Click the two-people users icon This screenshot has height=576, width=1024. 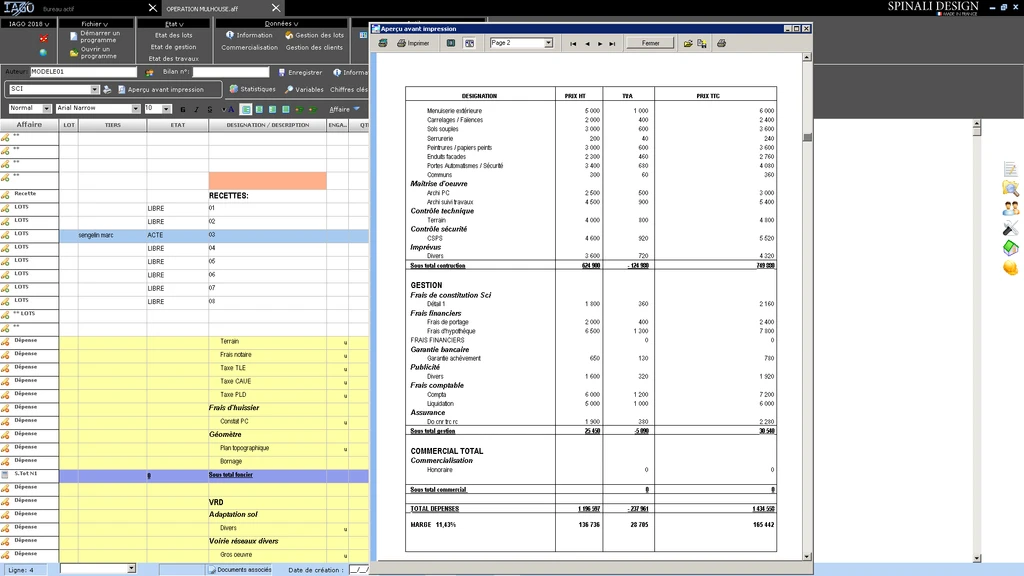click(x=1010, y=208)
